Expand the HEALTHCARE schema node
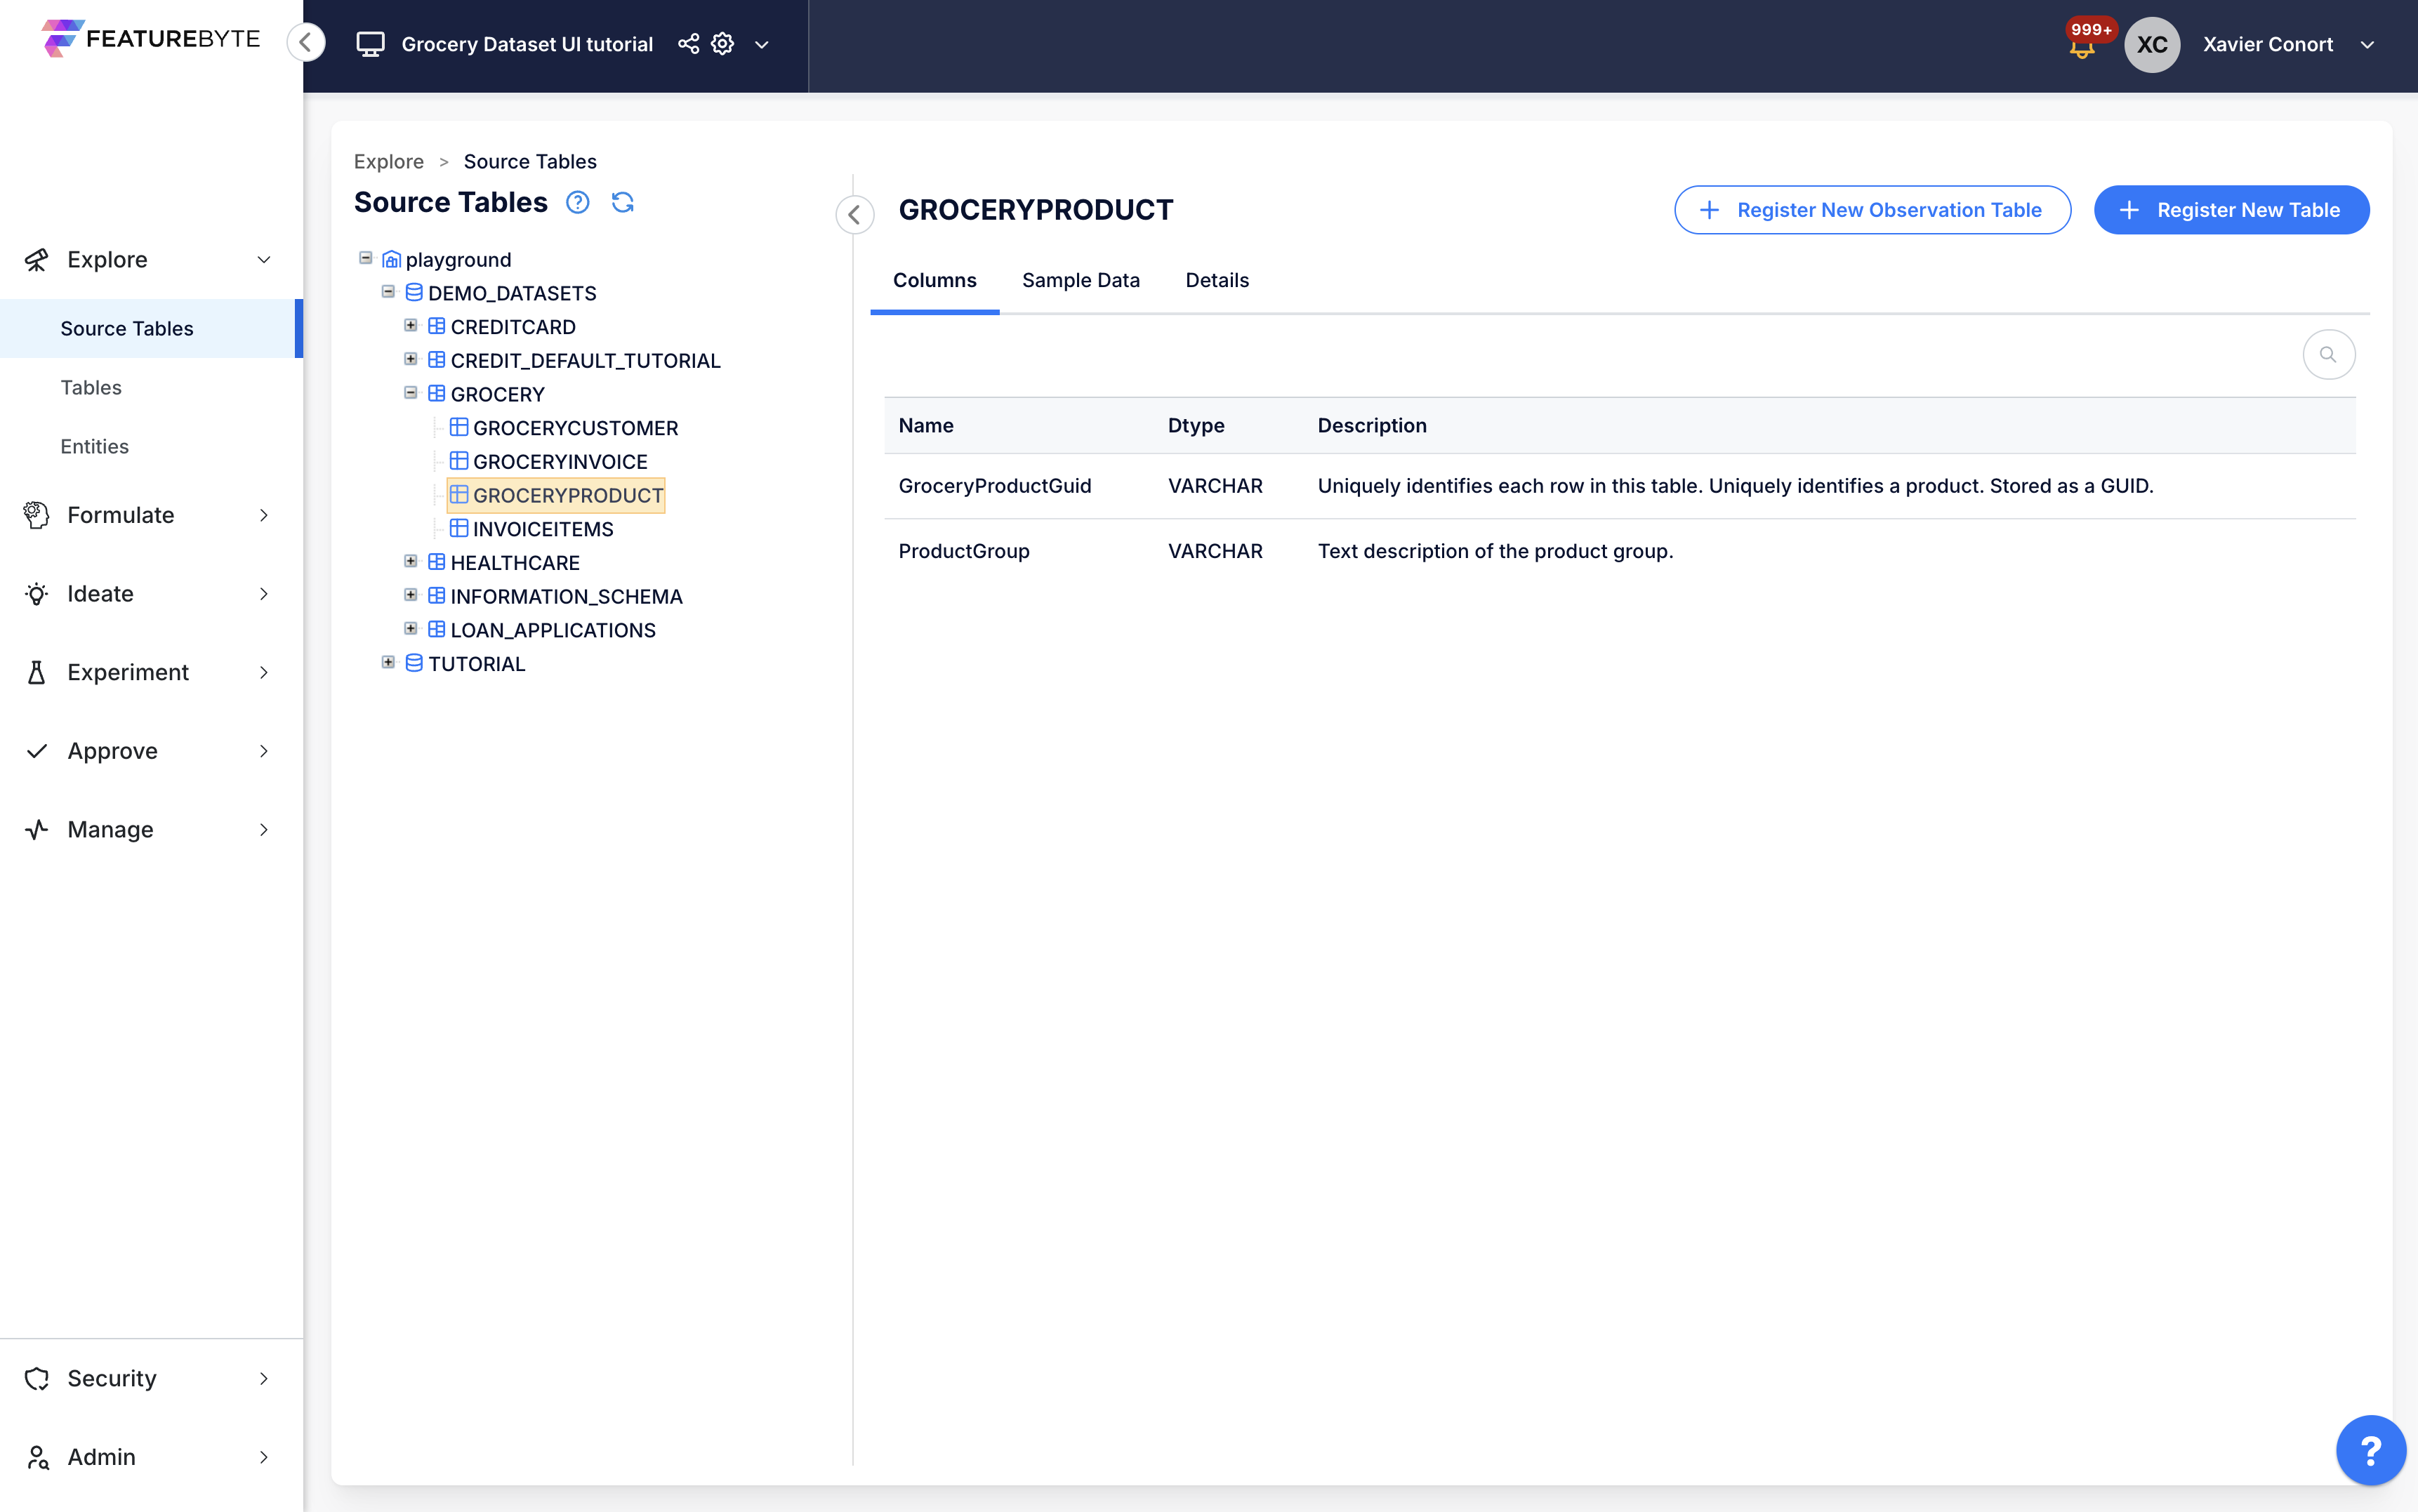This screenshot has height=1512, width=2418. point(410,562)
